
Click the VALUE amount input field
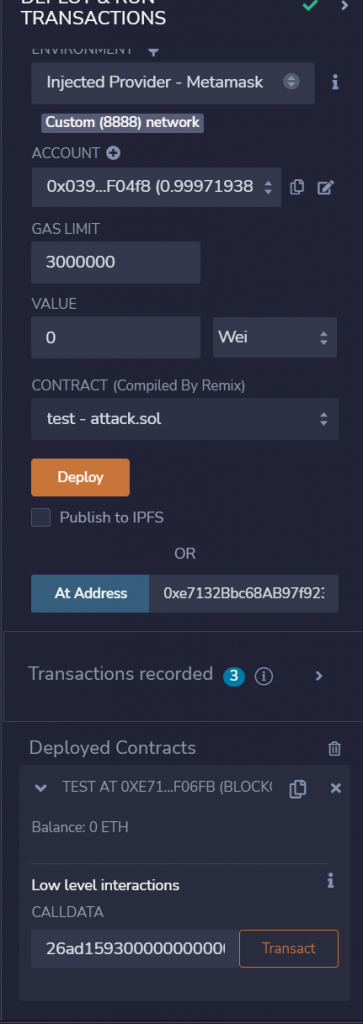[116, 338]
